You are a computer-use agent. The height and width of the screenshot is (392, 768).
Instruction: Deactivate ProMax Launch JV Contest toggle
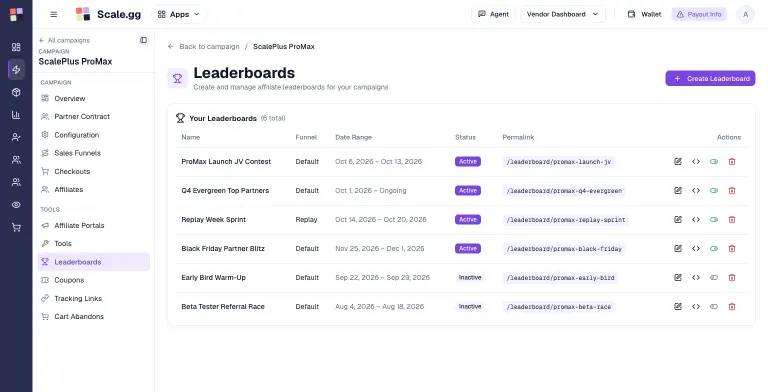714,162
